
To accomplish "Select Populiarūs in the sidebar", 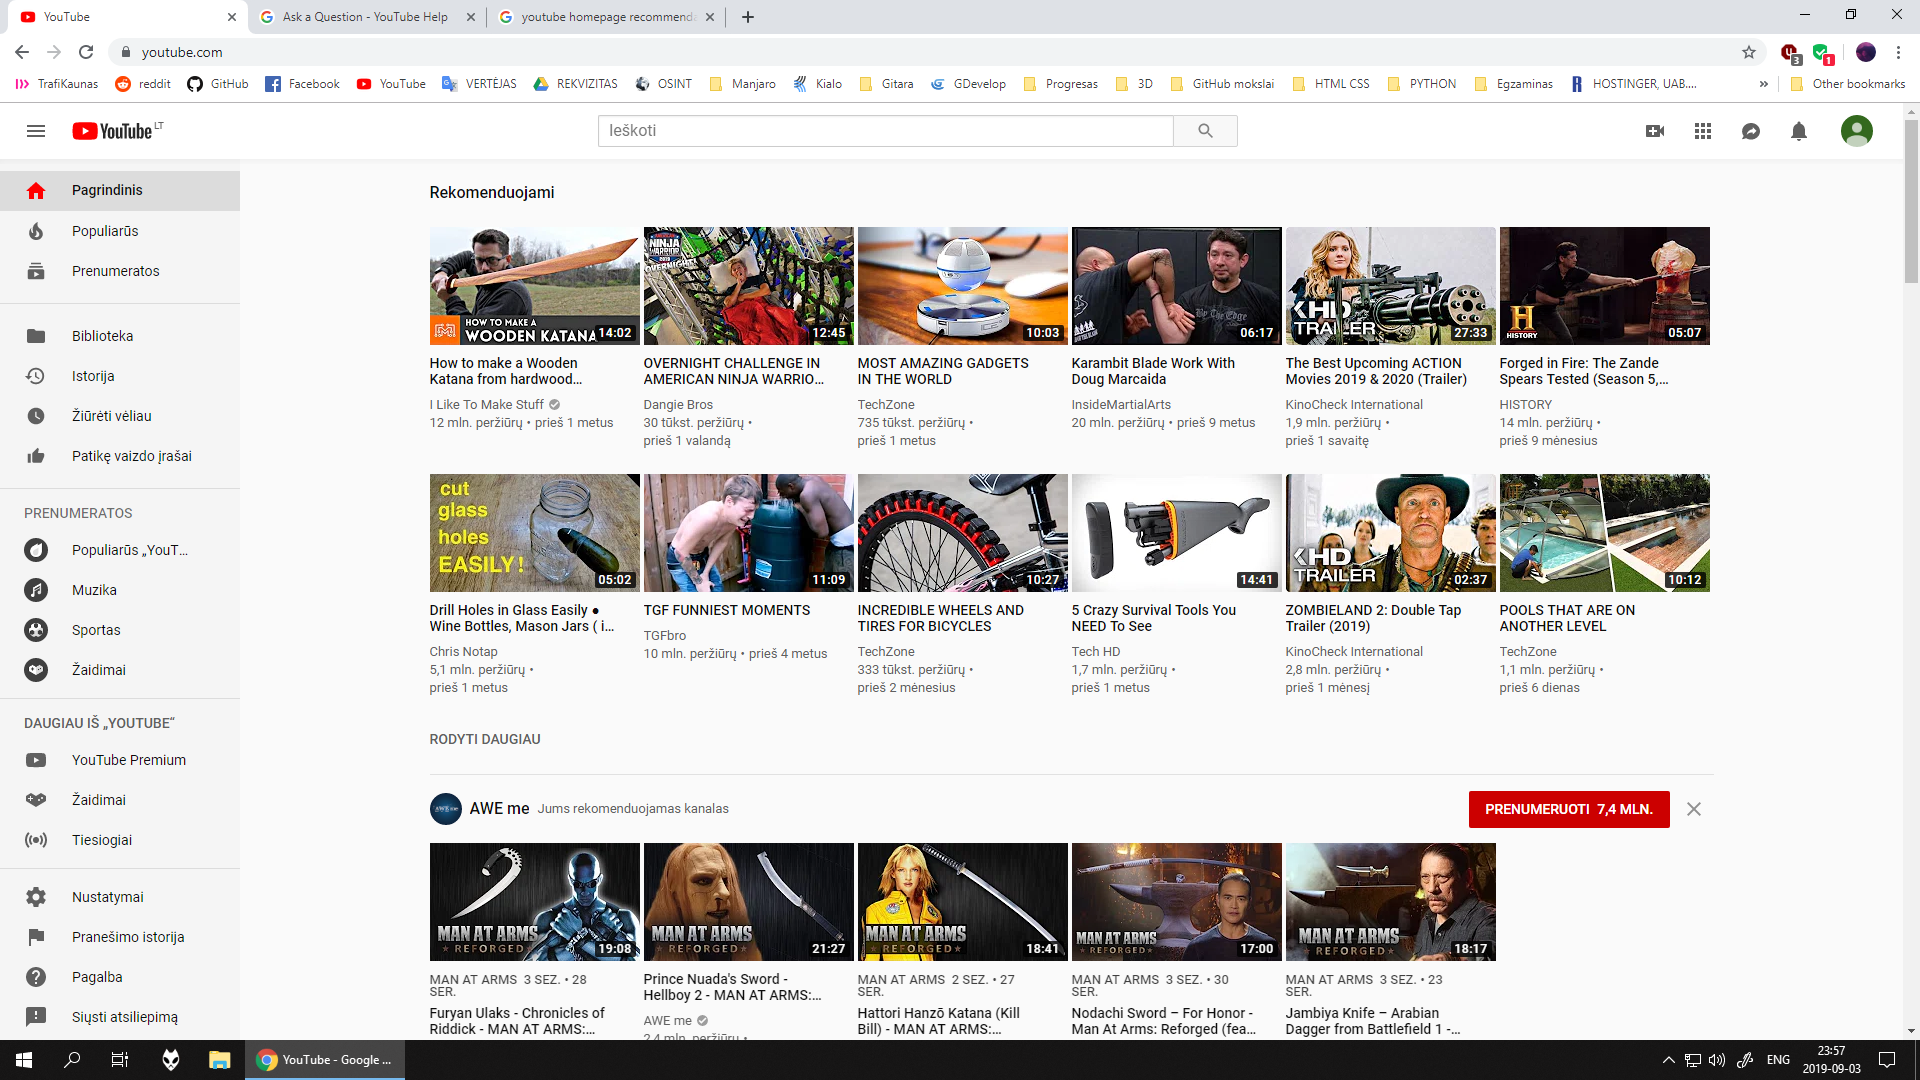I will [x=105, y=231].
